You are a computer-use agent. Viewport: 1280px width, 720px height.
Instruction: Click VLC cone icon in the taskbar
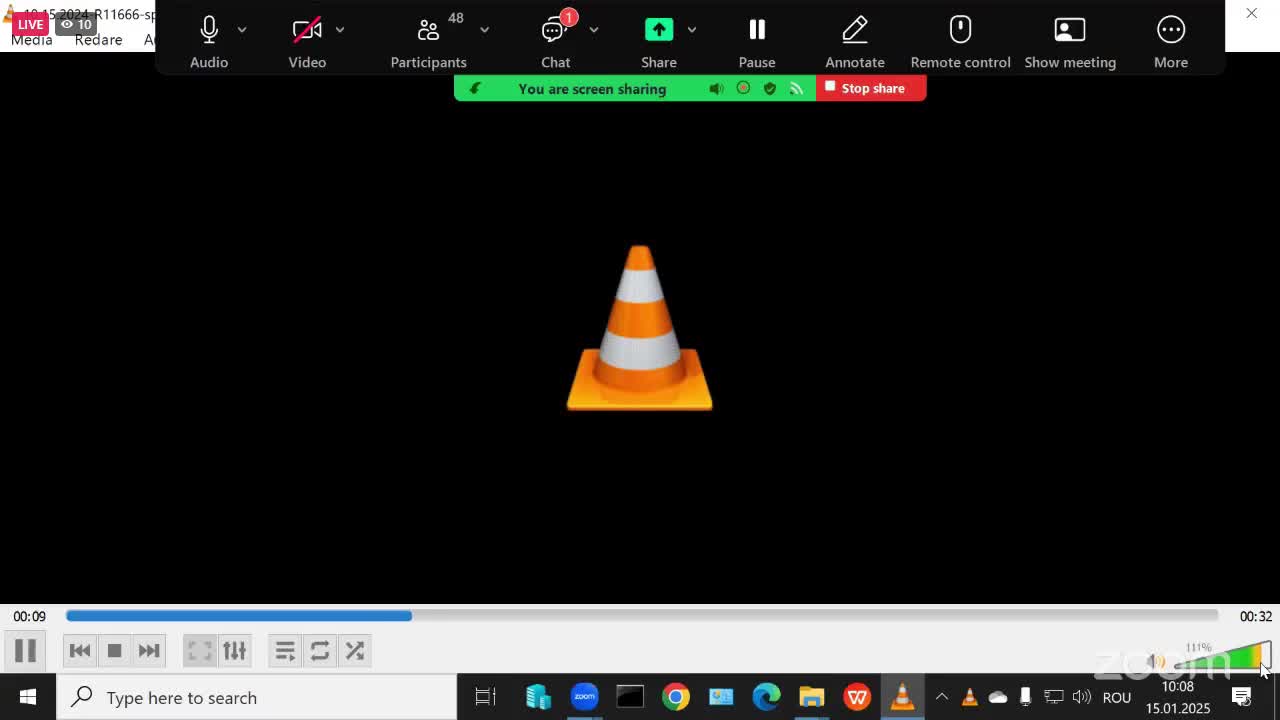tap(902, 697)
